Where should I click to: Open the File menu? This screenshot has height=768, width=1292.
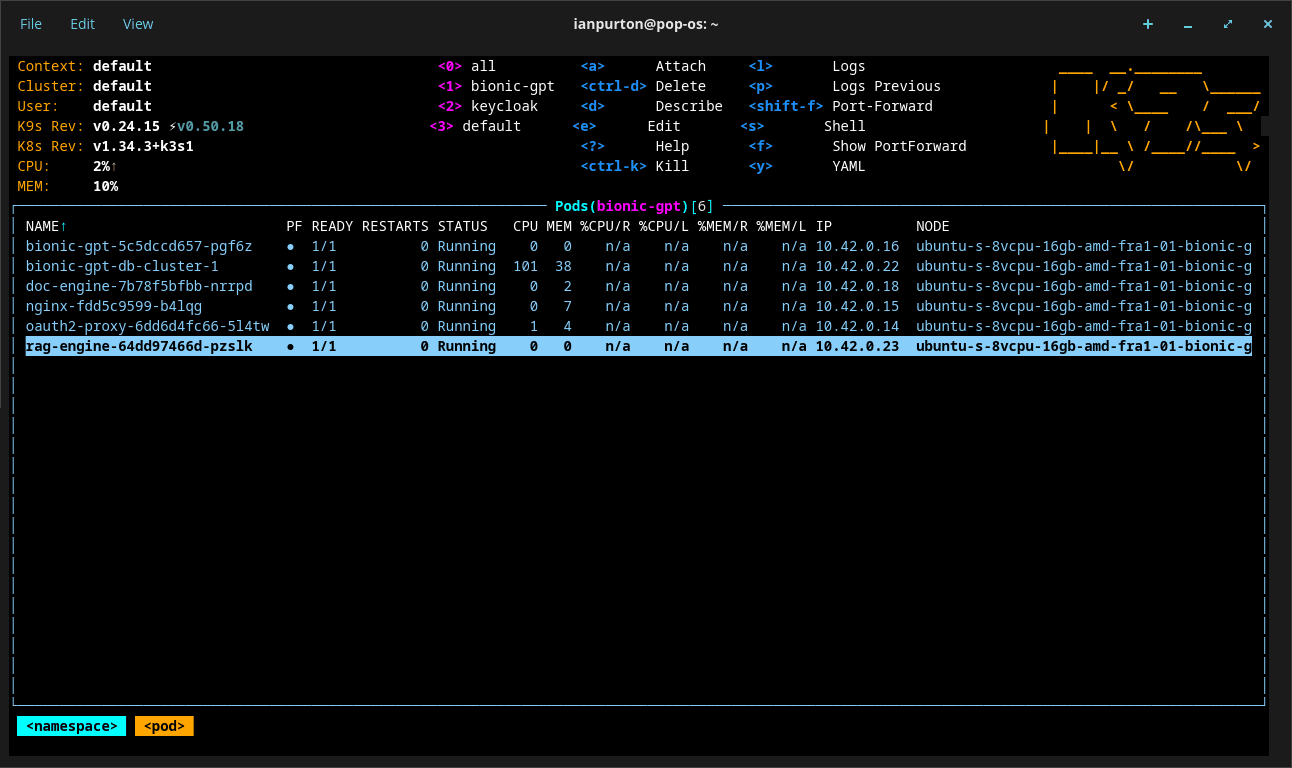[31, 24]
